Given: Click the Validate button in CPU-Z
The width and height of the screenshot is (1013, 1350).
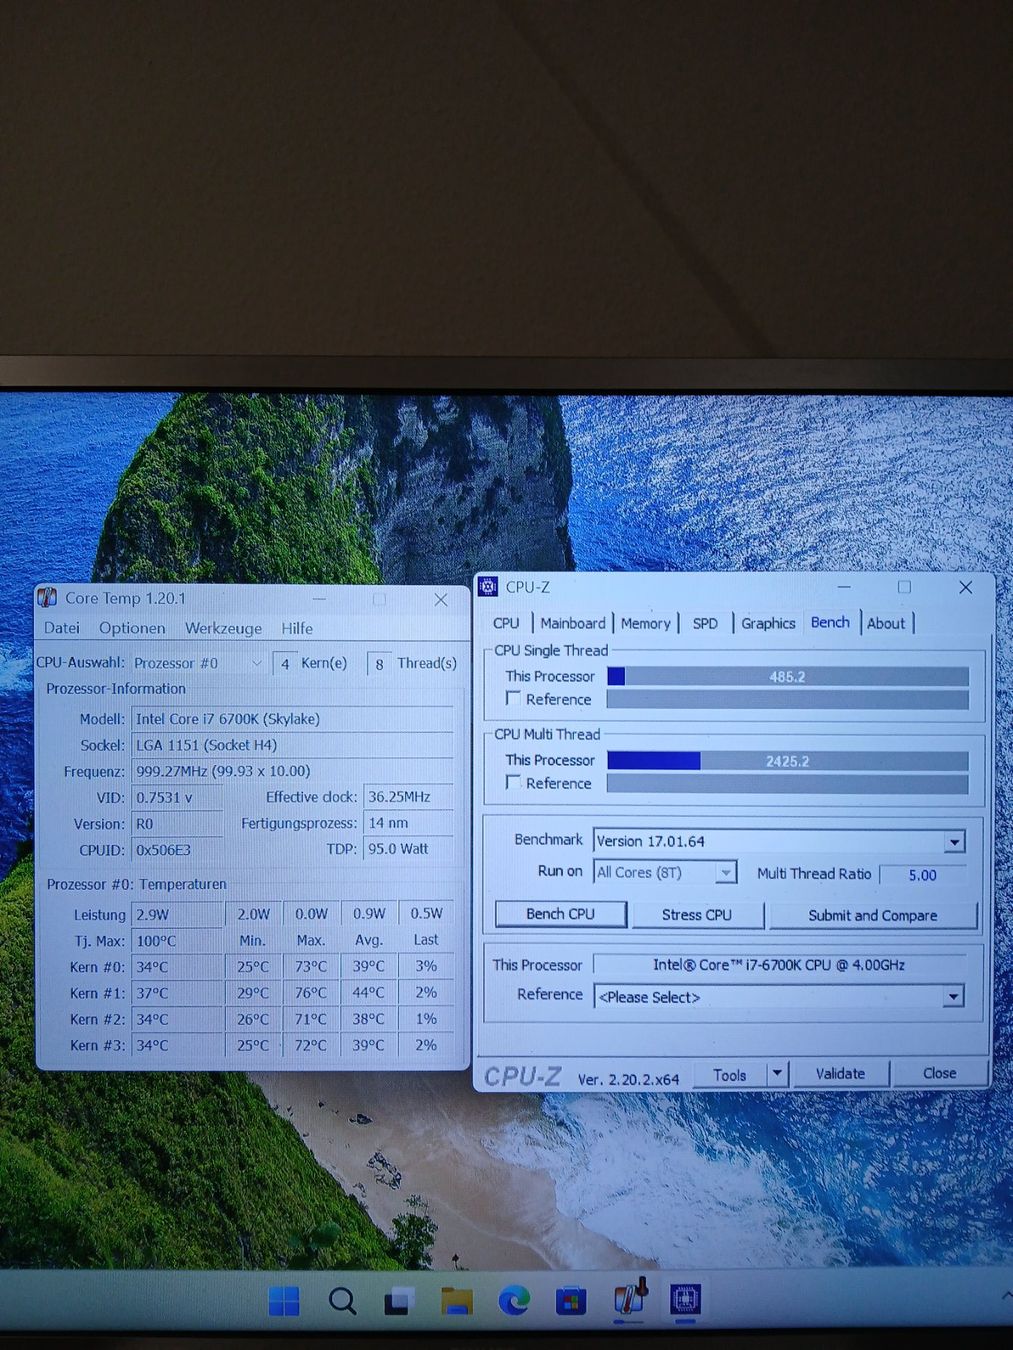Looking at the screenshot, I should pyautogui.click(x=840, y=1074).
